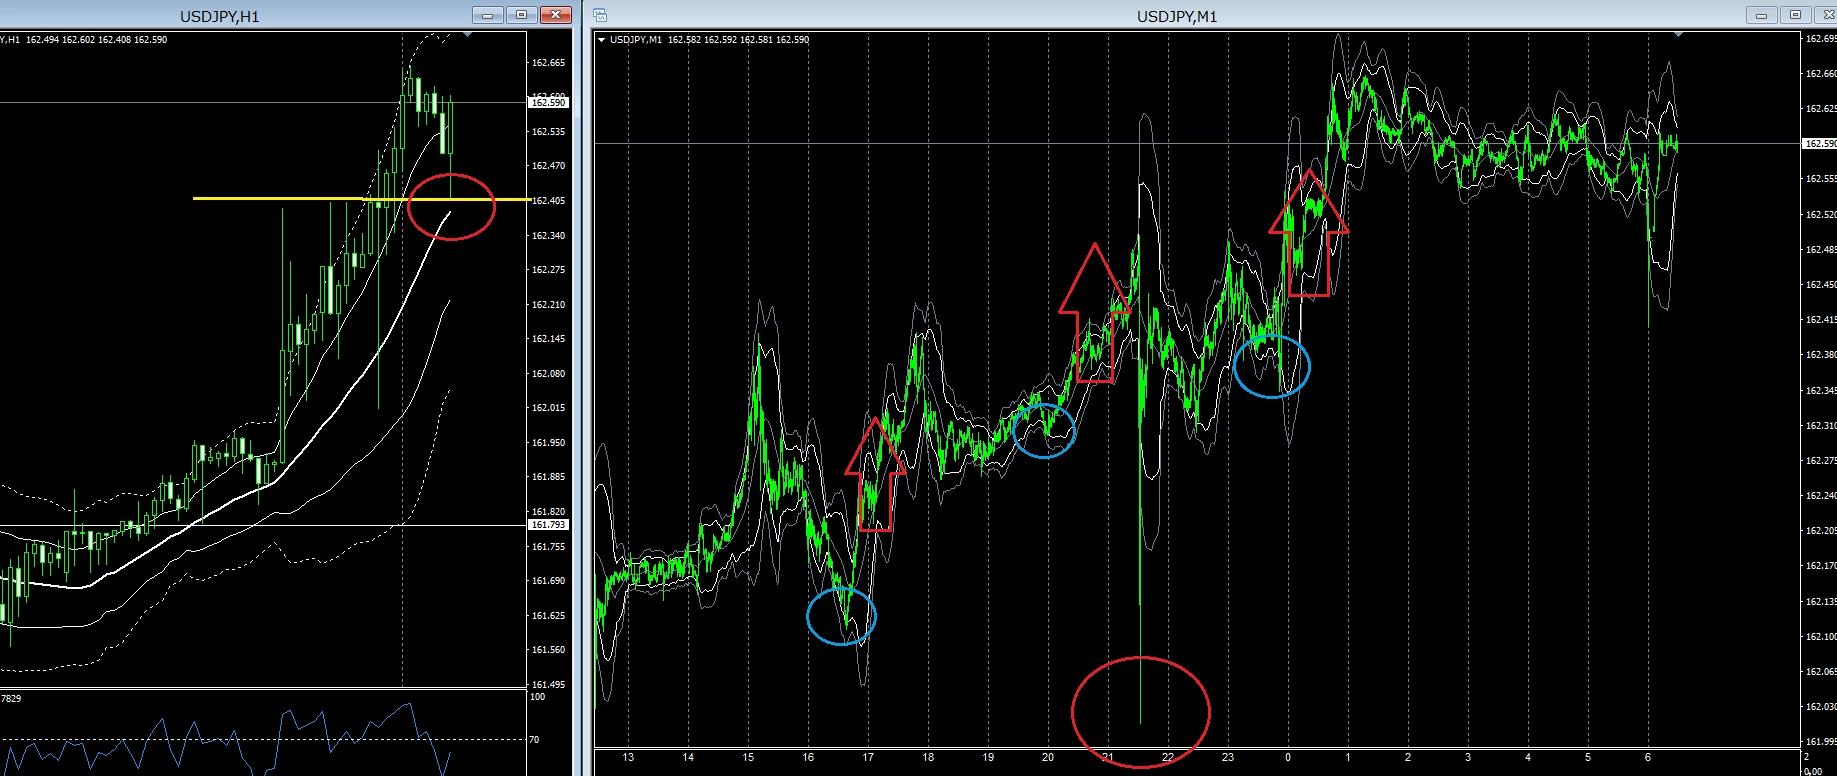
Task: Click the 161.793 price level label
Action: pyautogui.click(x=548, y=525)
